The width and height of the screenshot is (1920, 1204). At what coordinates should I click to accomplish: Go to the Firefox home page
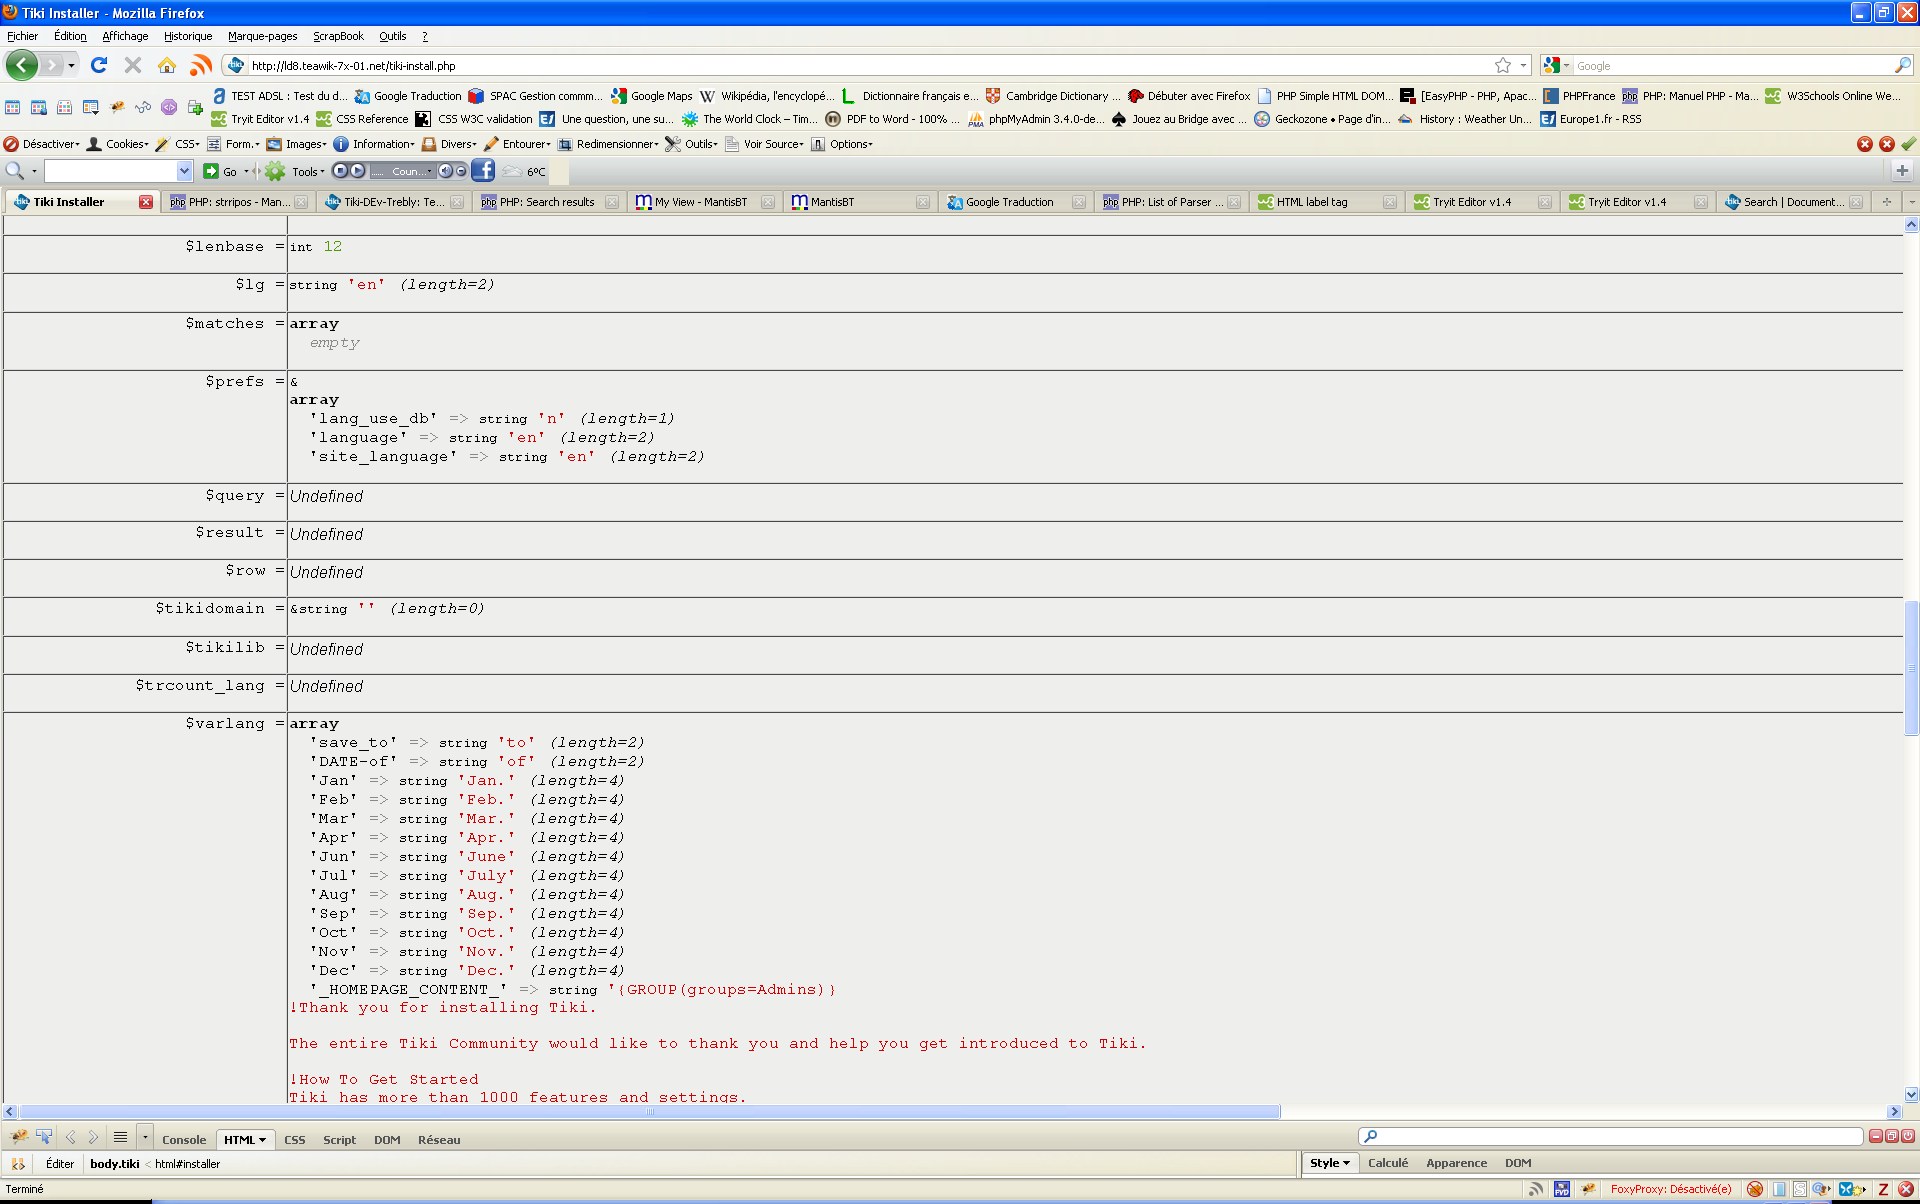(167, 65)
